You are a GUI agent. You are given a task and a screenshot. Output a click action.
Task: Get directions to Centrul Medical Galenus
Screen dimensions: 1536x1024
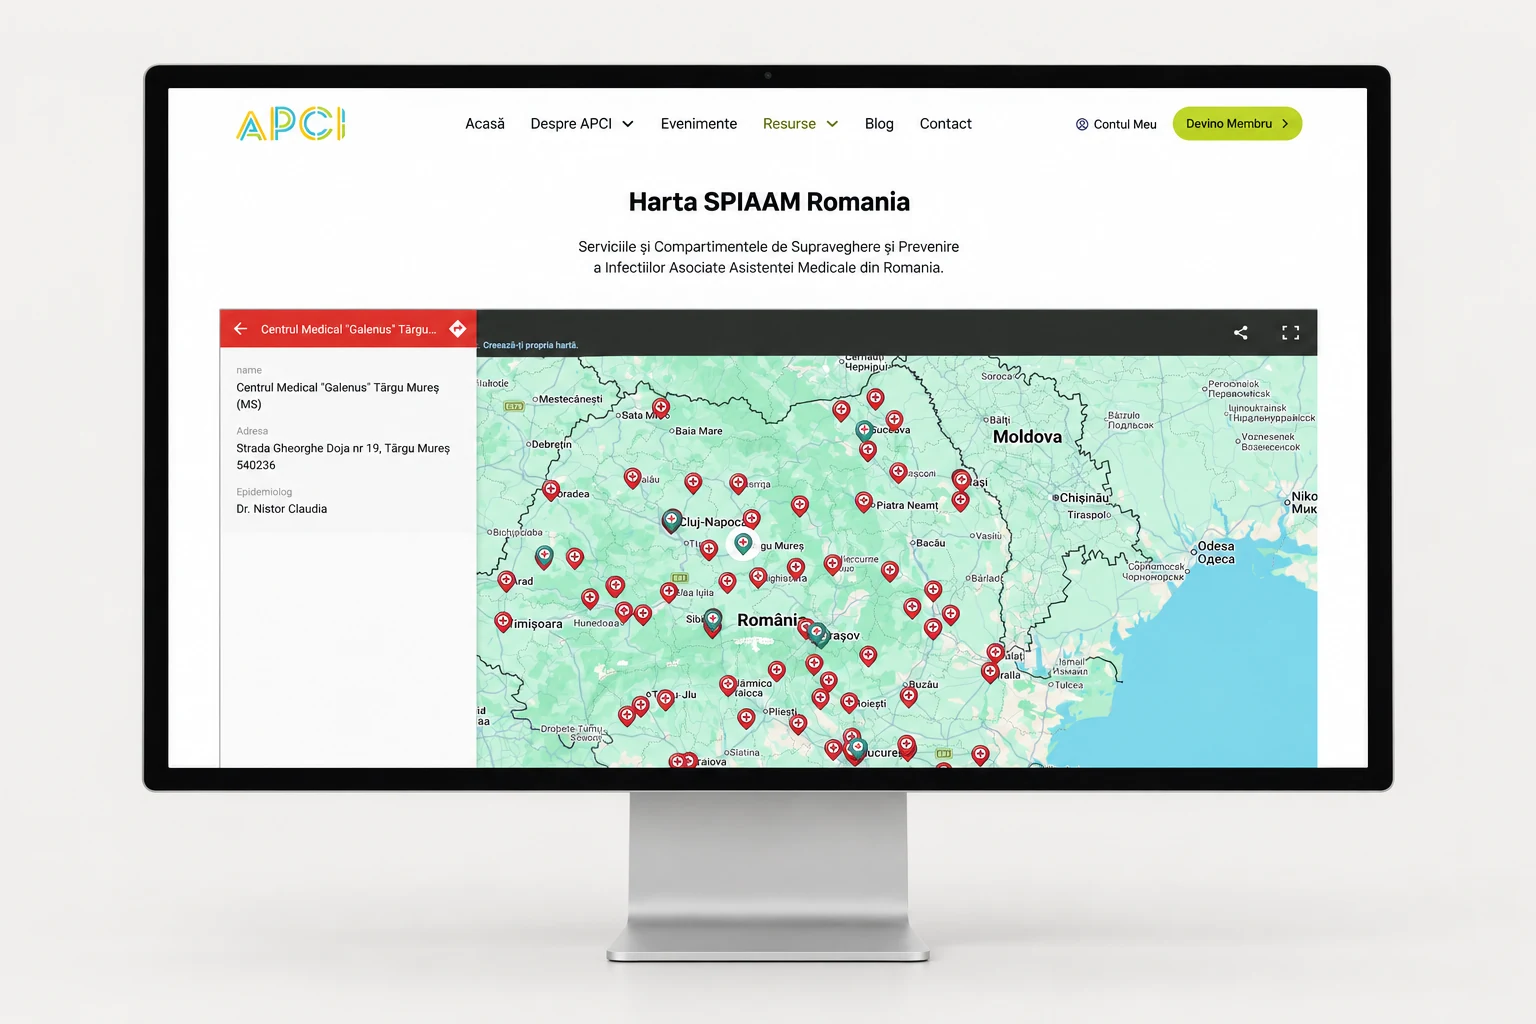coord(457,328)
